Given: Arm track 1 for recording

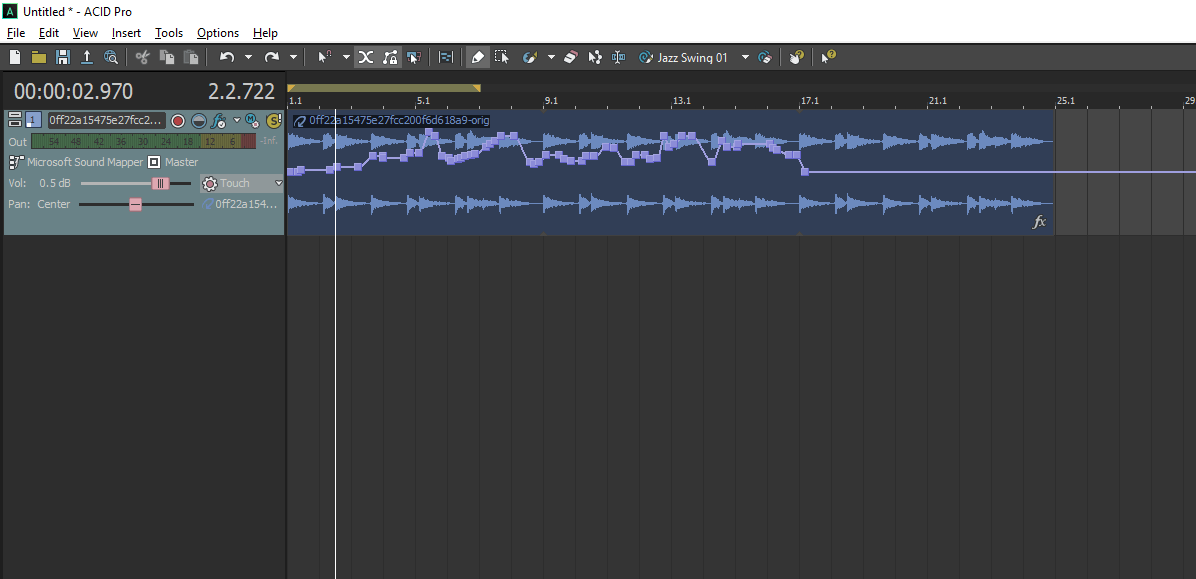Looking at the screenshot, I should pos(178,121).
